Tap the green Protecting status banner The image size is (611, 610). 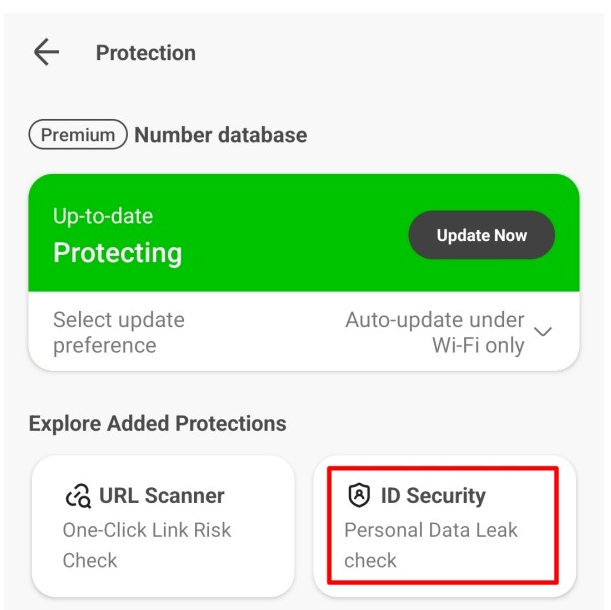(x=304, y=233)
